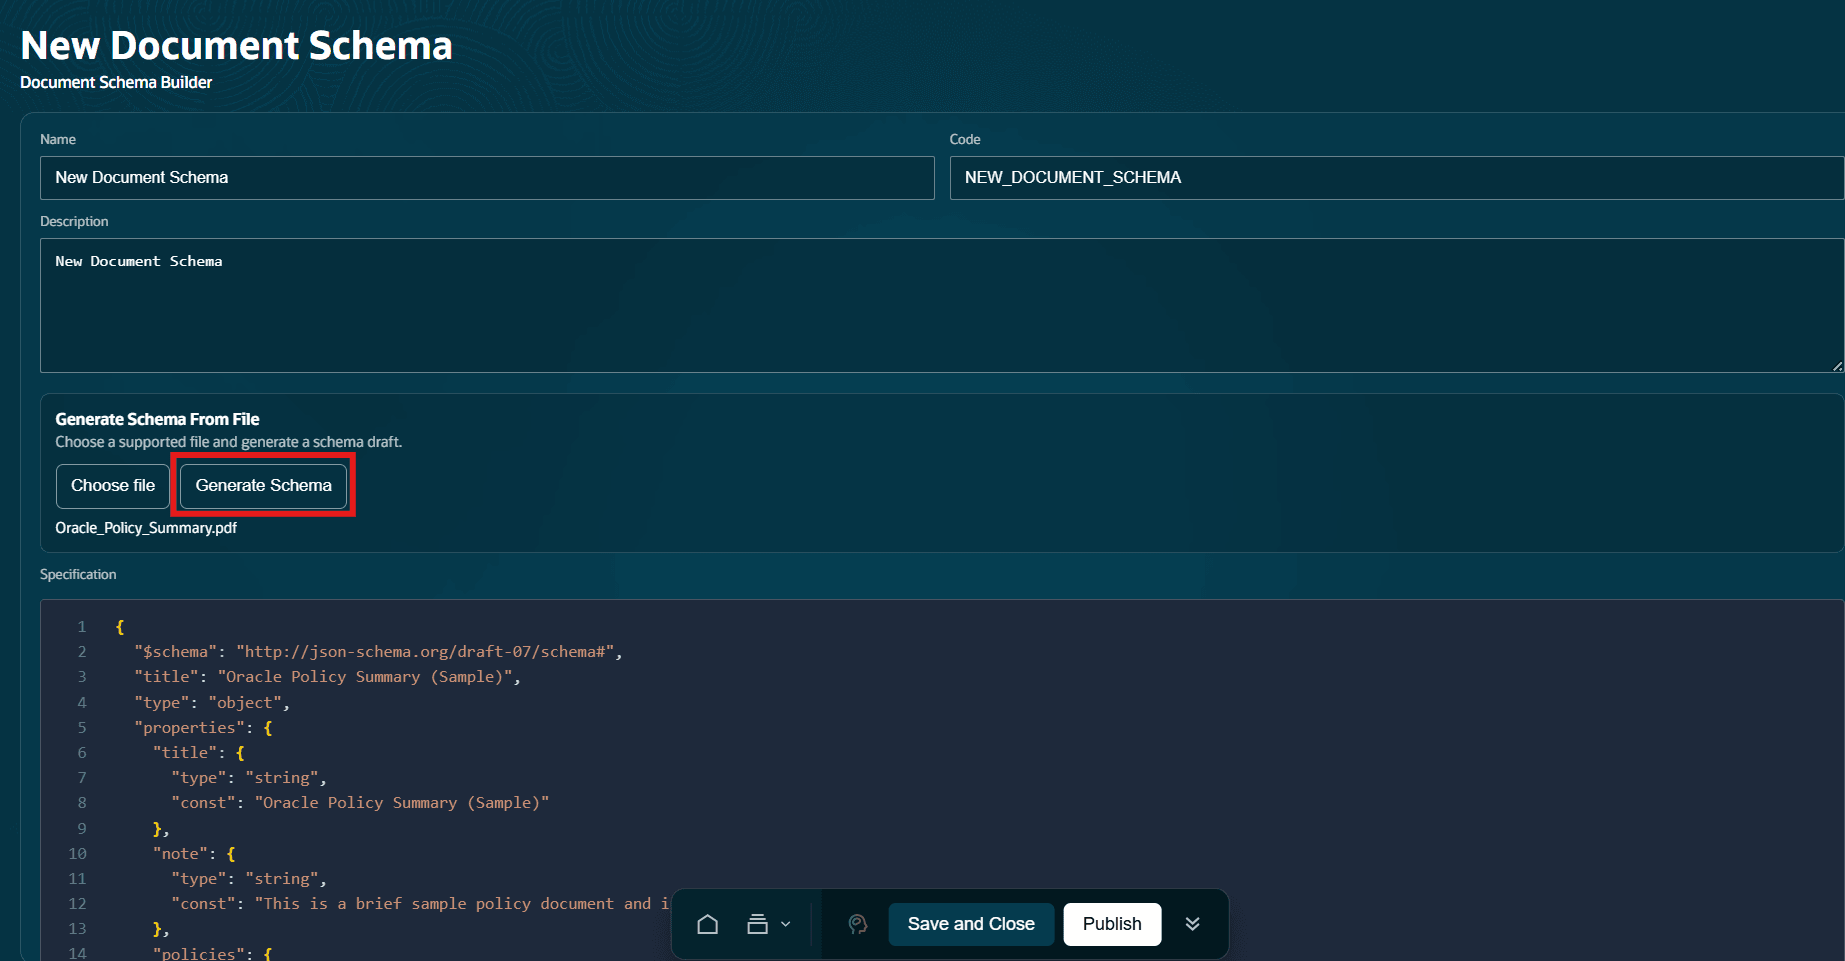Go to home via house icon

pyautogui.click(x=707, y=924)
